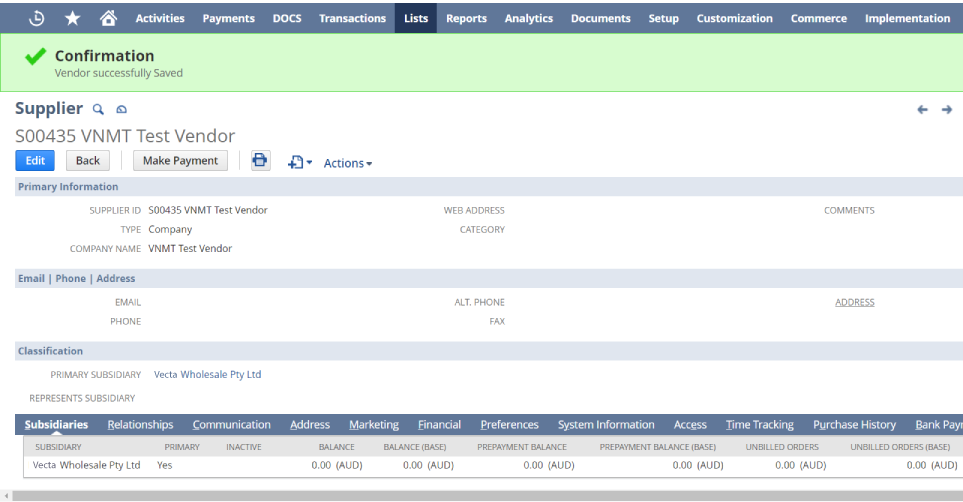Image resolution: width=963 pixels, height=502 pixels.
Task: Click the search magnifier beside Supplier
Action: tap(98, 109)
